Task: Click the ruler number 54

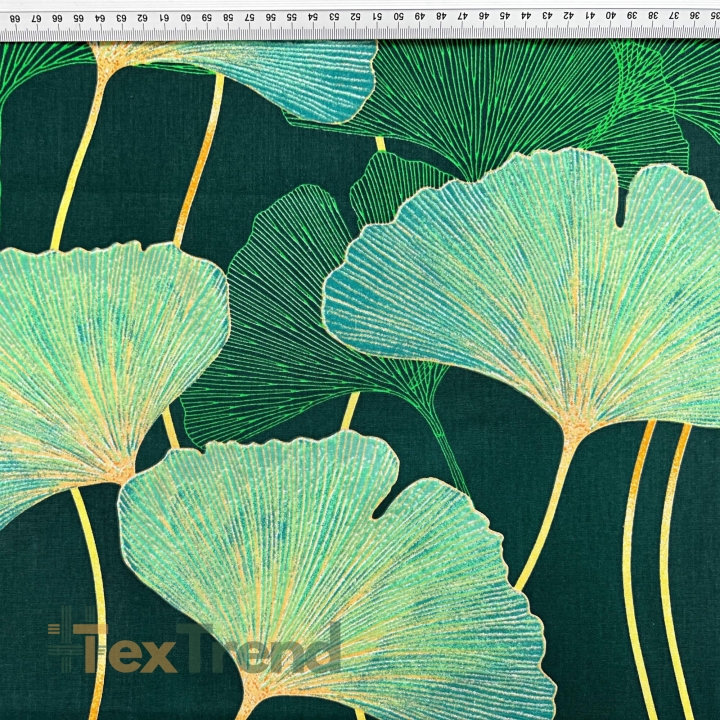Action: [x=313, y=17]
